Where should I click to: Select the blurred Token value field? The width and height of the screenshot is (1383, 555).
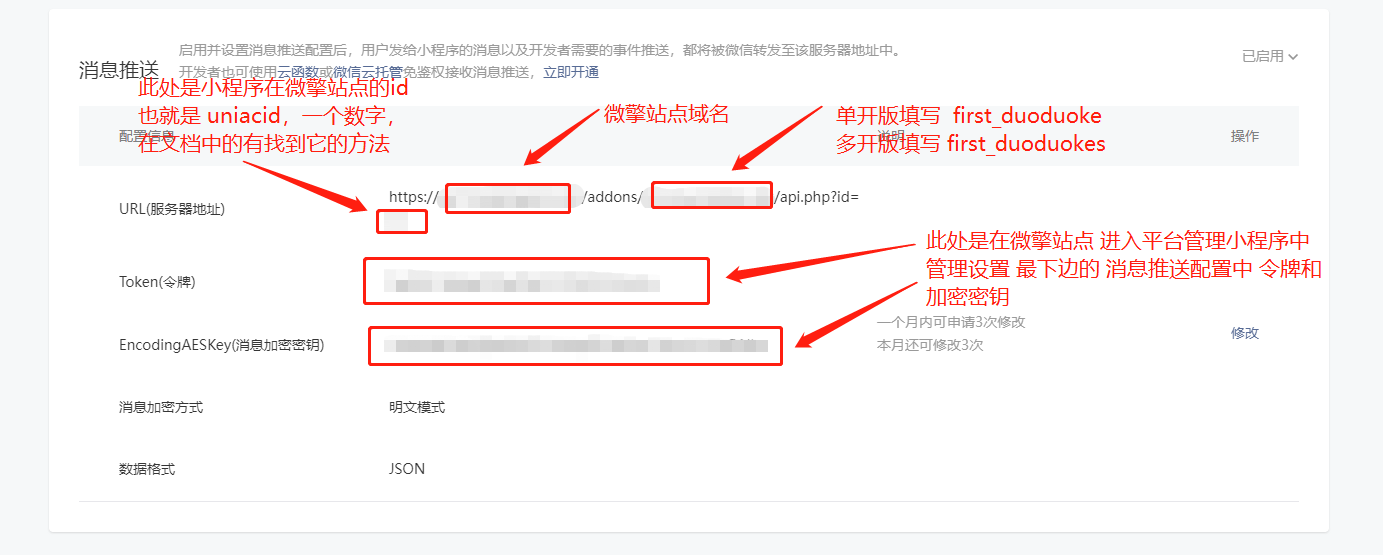click(x=537, y=281)
